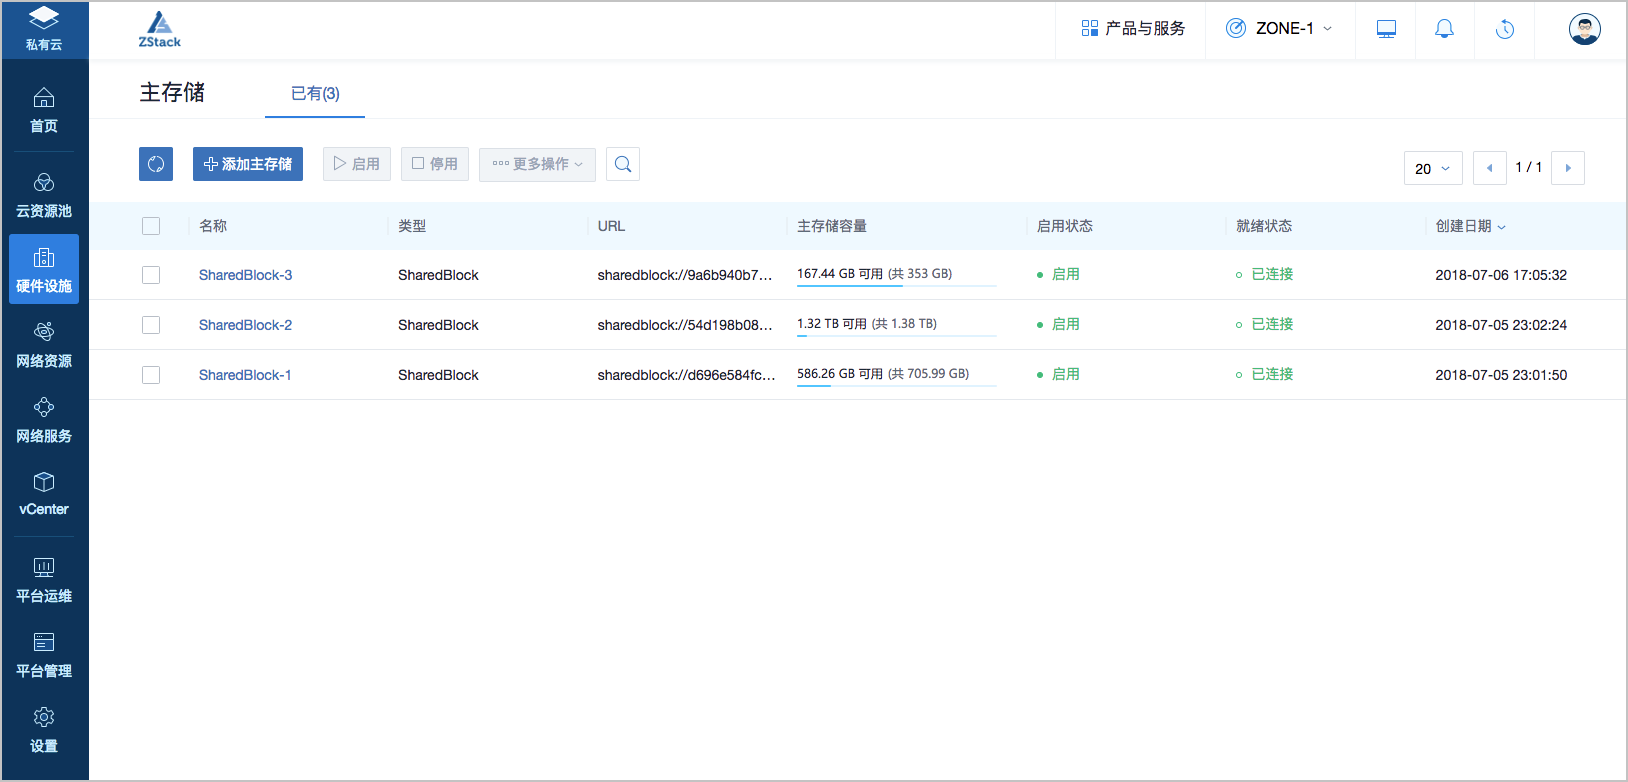Select all rows with header checkbox

[151, 226]
